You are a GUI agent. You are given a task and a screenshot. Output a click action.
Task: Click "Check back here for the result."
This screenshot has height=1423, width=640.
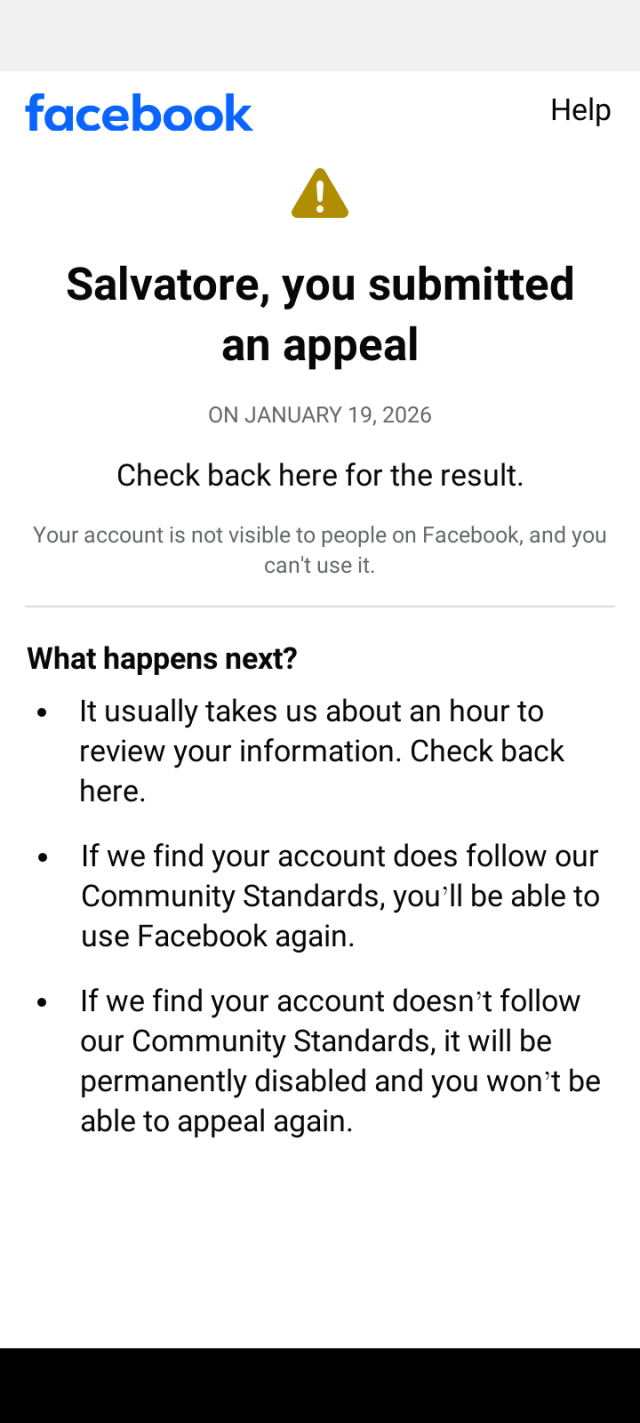(x=320, y=475)
